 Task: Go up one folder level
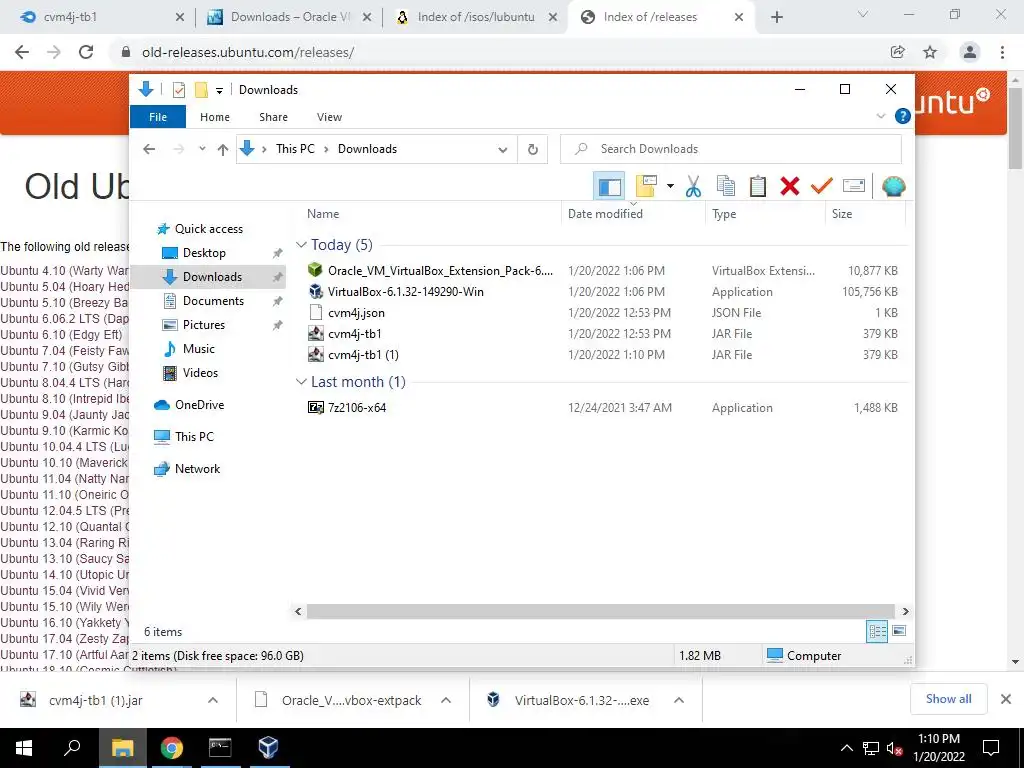pyautogui.click(x=223, y=150)
